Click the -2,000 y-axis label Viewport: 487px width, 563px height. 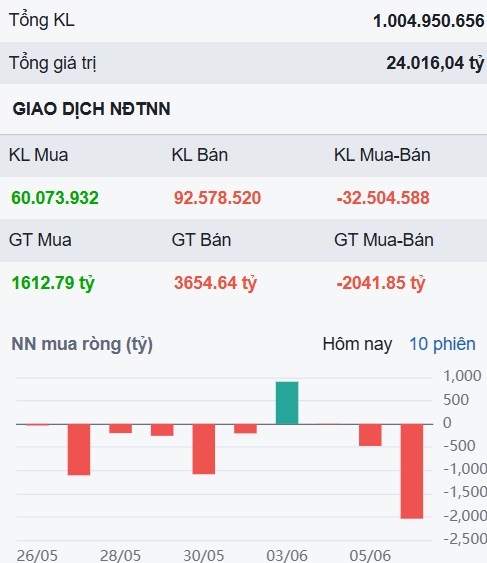coord(465,516)
